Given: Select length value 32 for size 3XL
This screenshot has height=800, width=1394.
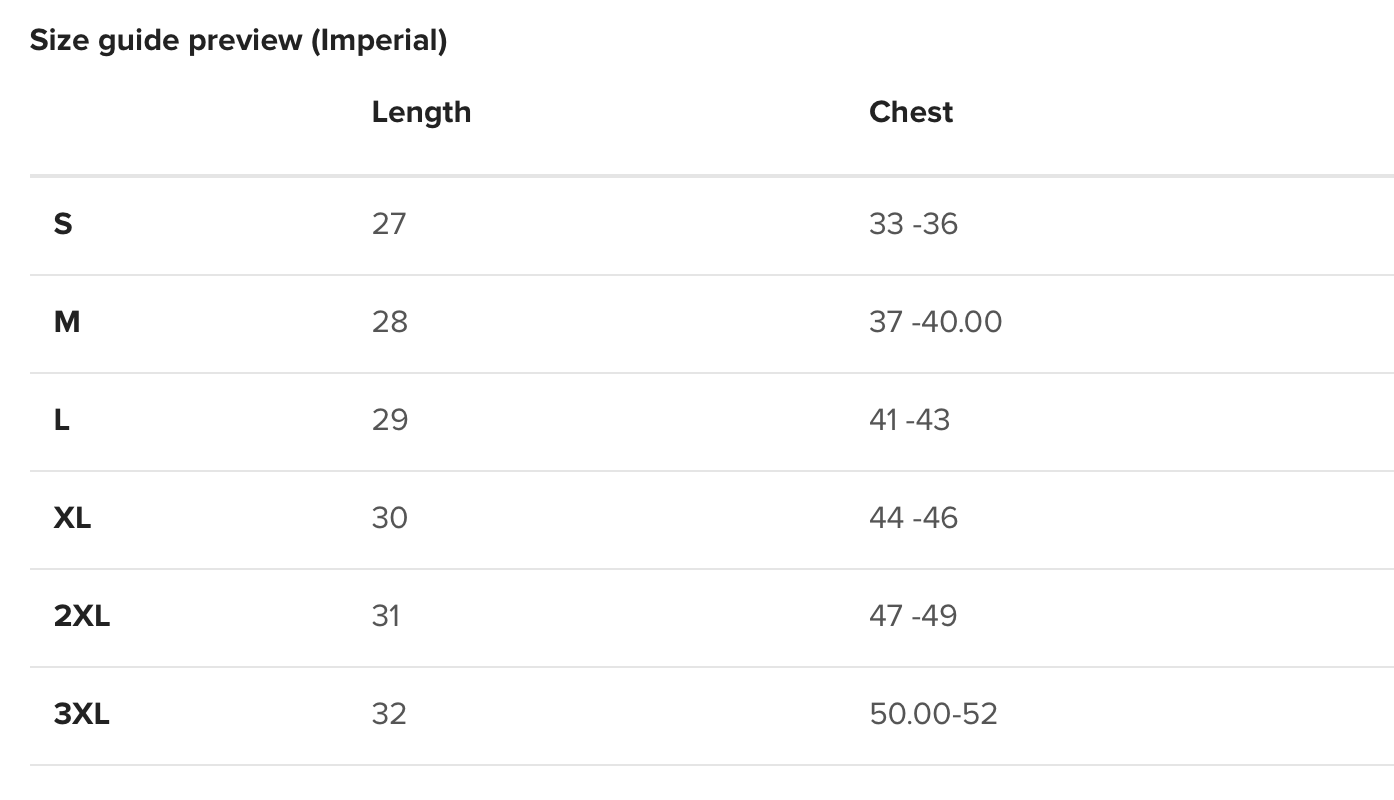Looking at the screenshot, I should [389, 714].
